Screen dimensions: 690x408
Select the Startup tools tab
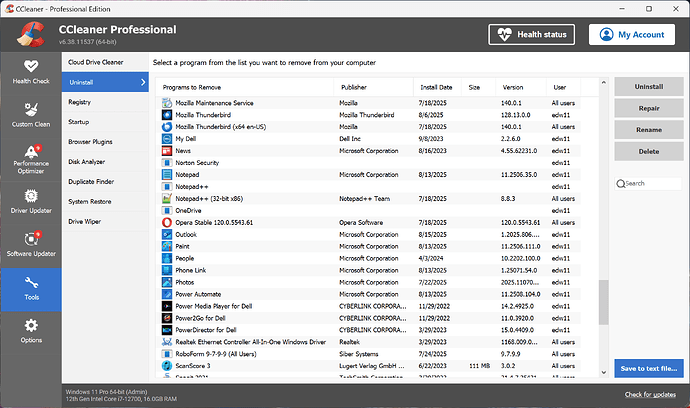tap(79, 122)
